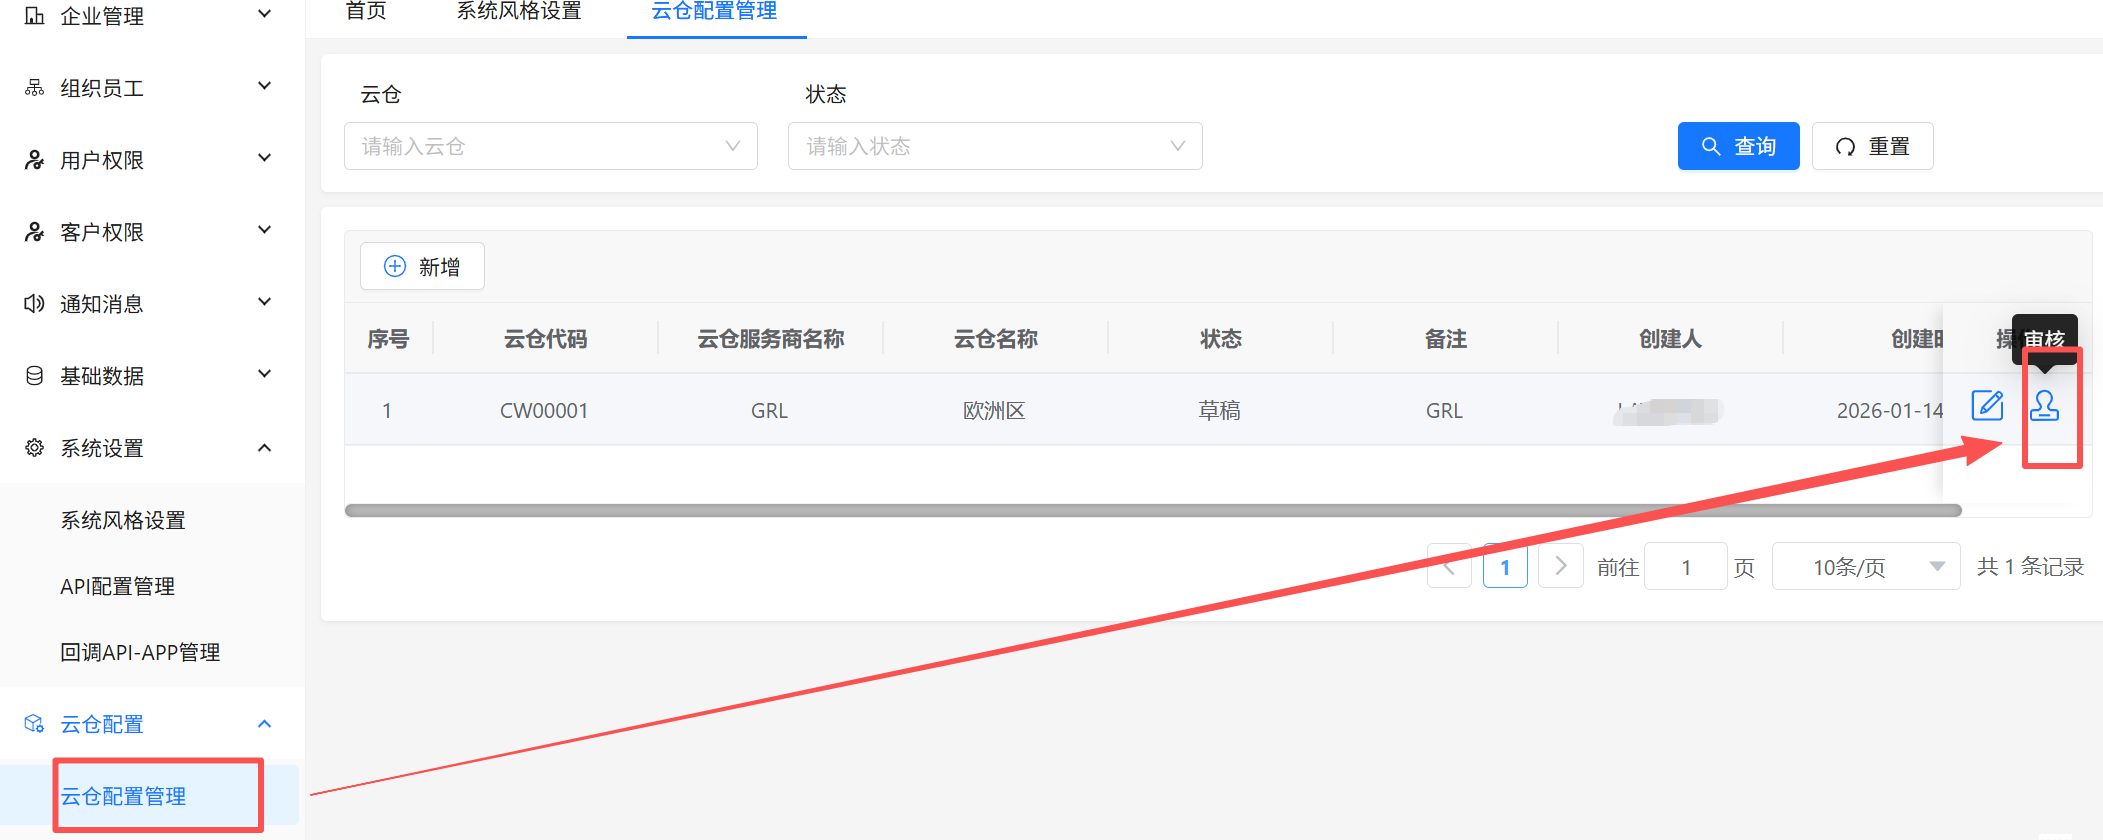The height and width of the screenshot is (840, 2103).
Task: Click the page number input field
Action: click(x=1685, y=567)
